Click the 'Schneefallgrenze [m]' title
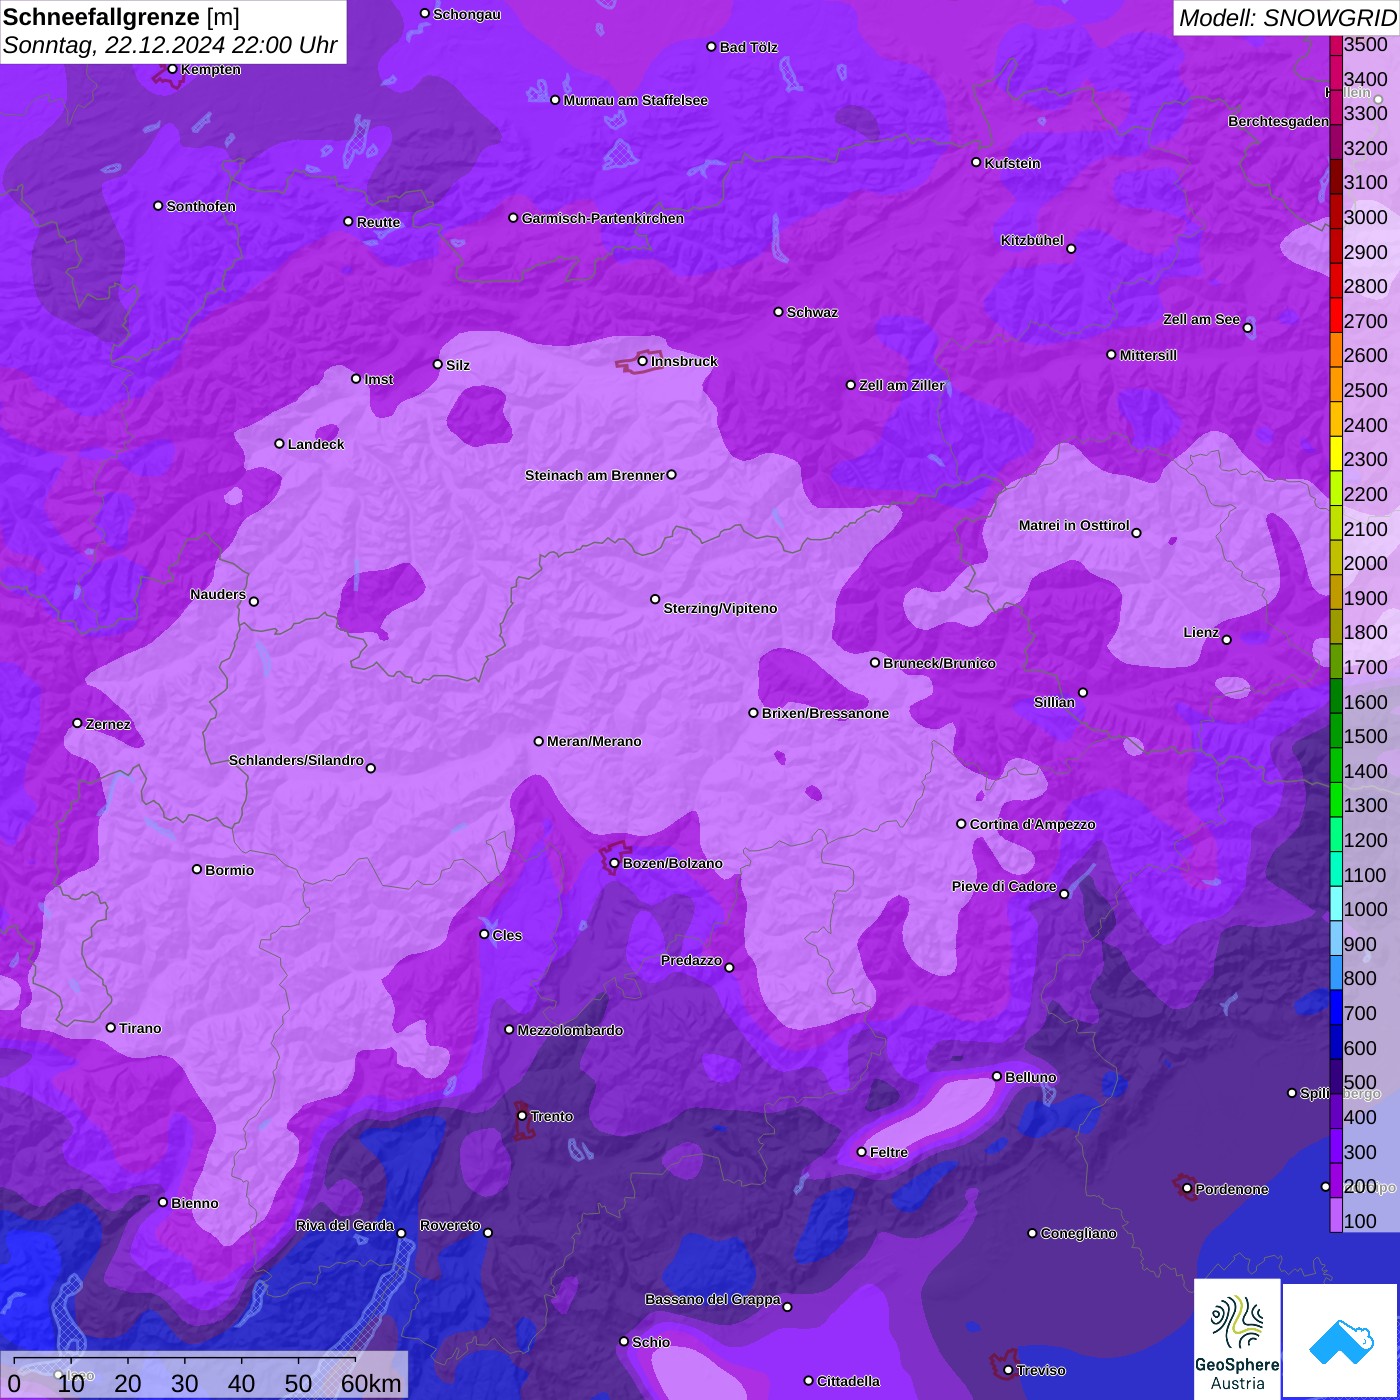 tap(121, 17)
